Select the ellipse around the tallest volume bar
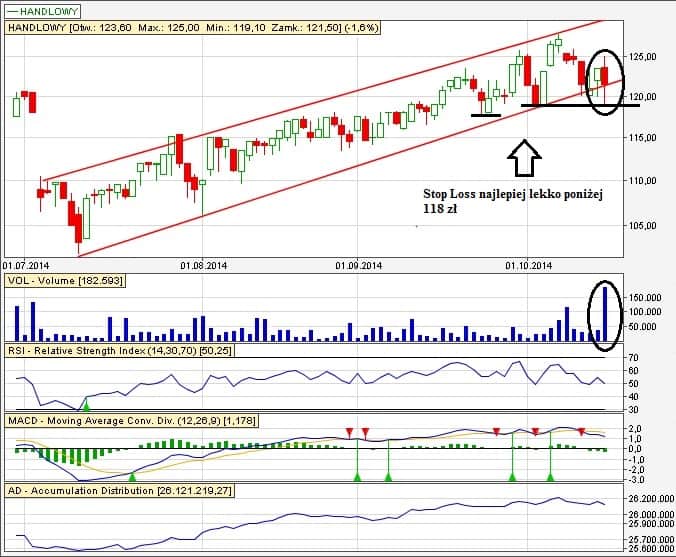The width and height of the screenshot is (676, 557). point(604,315)
